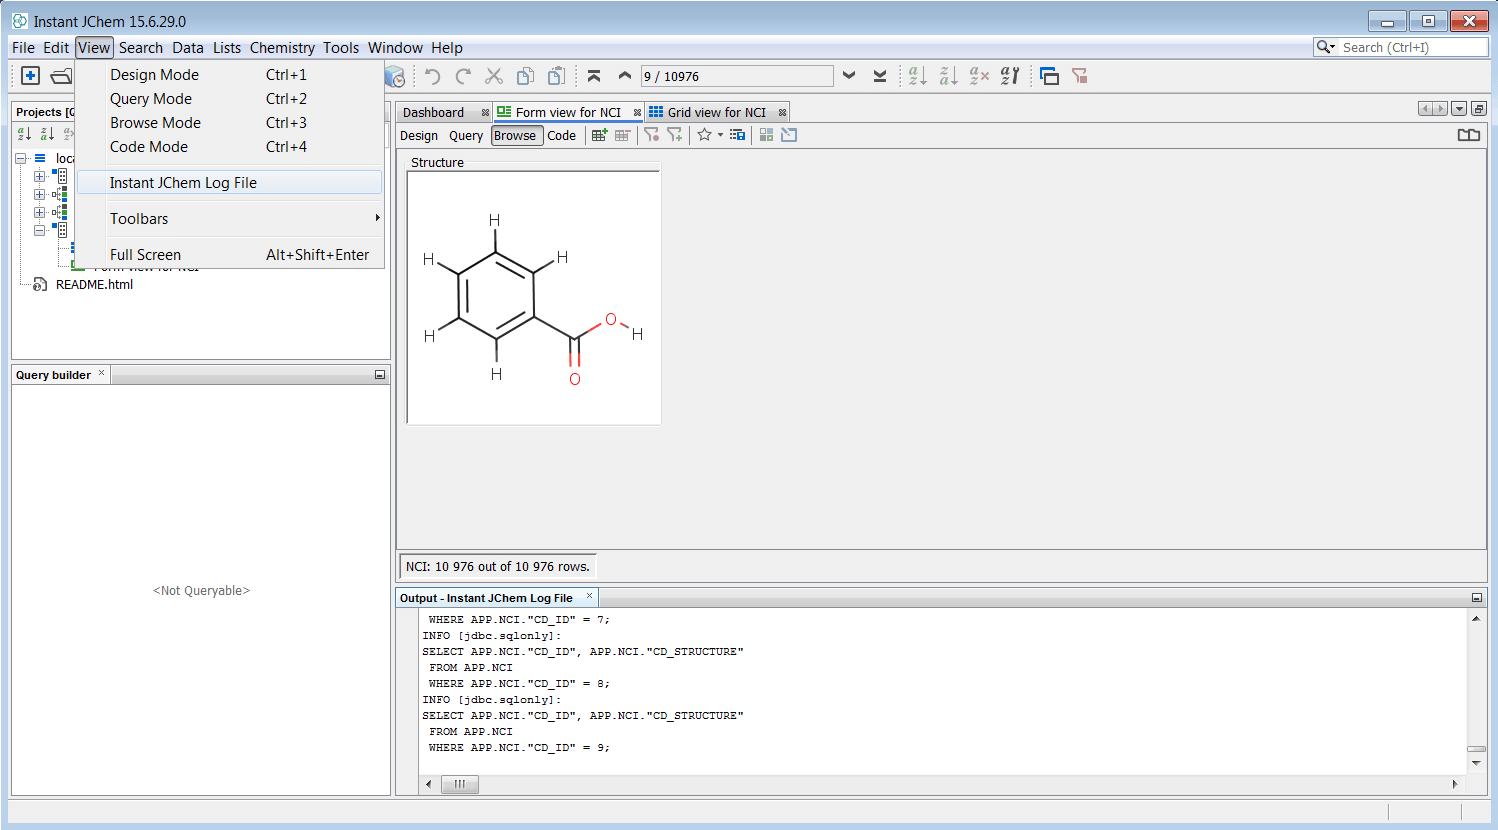Viewport: 1498px width, 830px height.
Task: Click the Undo icon
Action: point(432,75)
